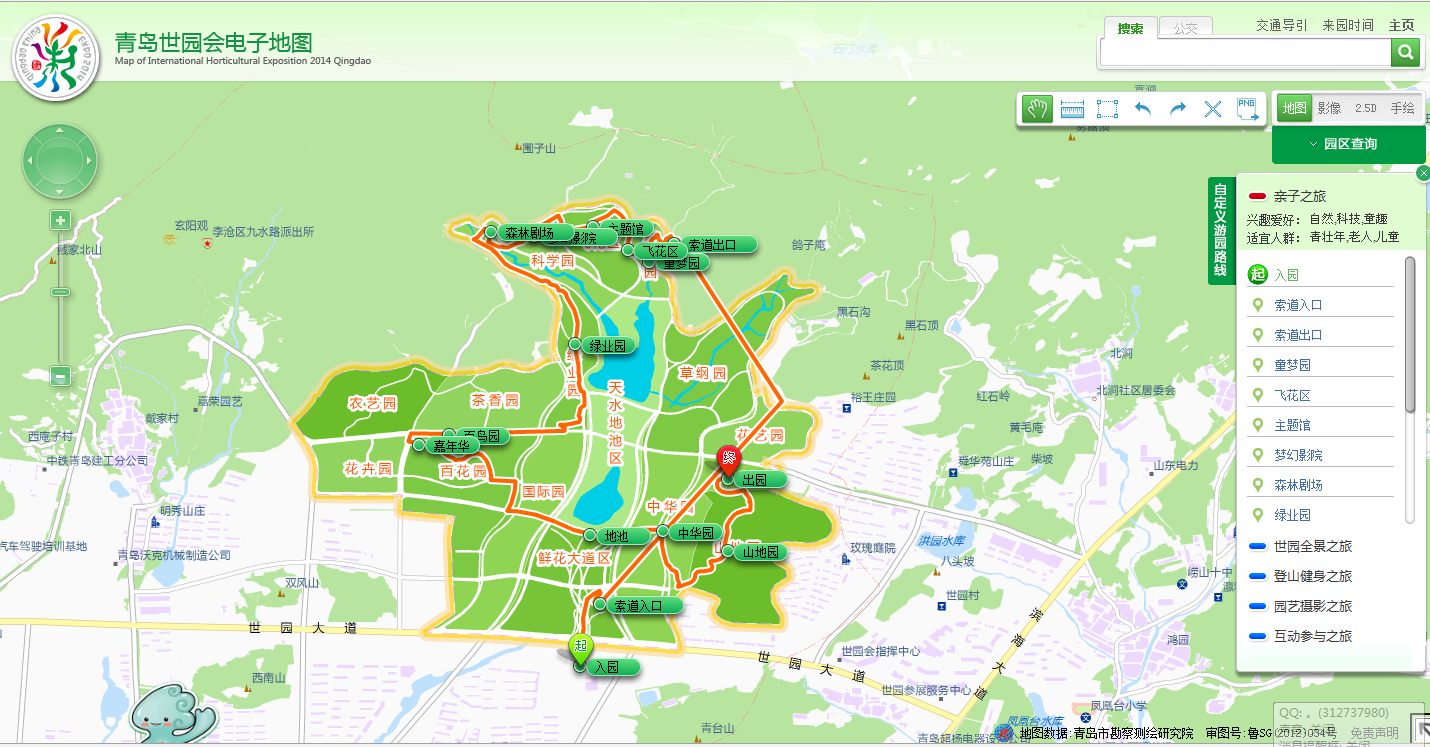
Task: Switch to 2.5D view
Action: click(1365, 108)
